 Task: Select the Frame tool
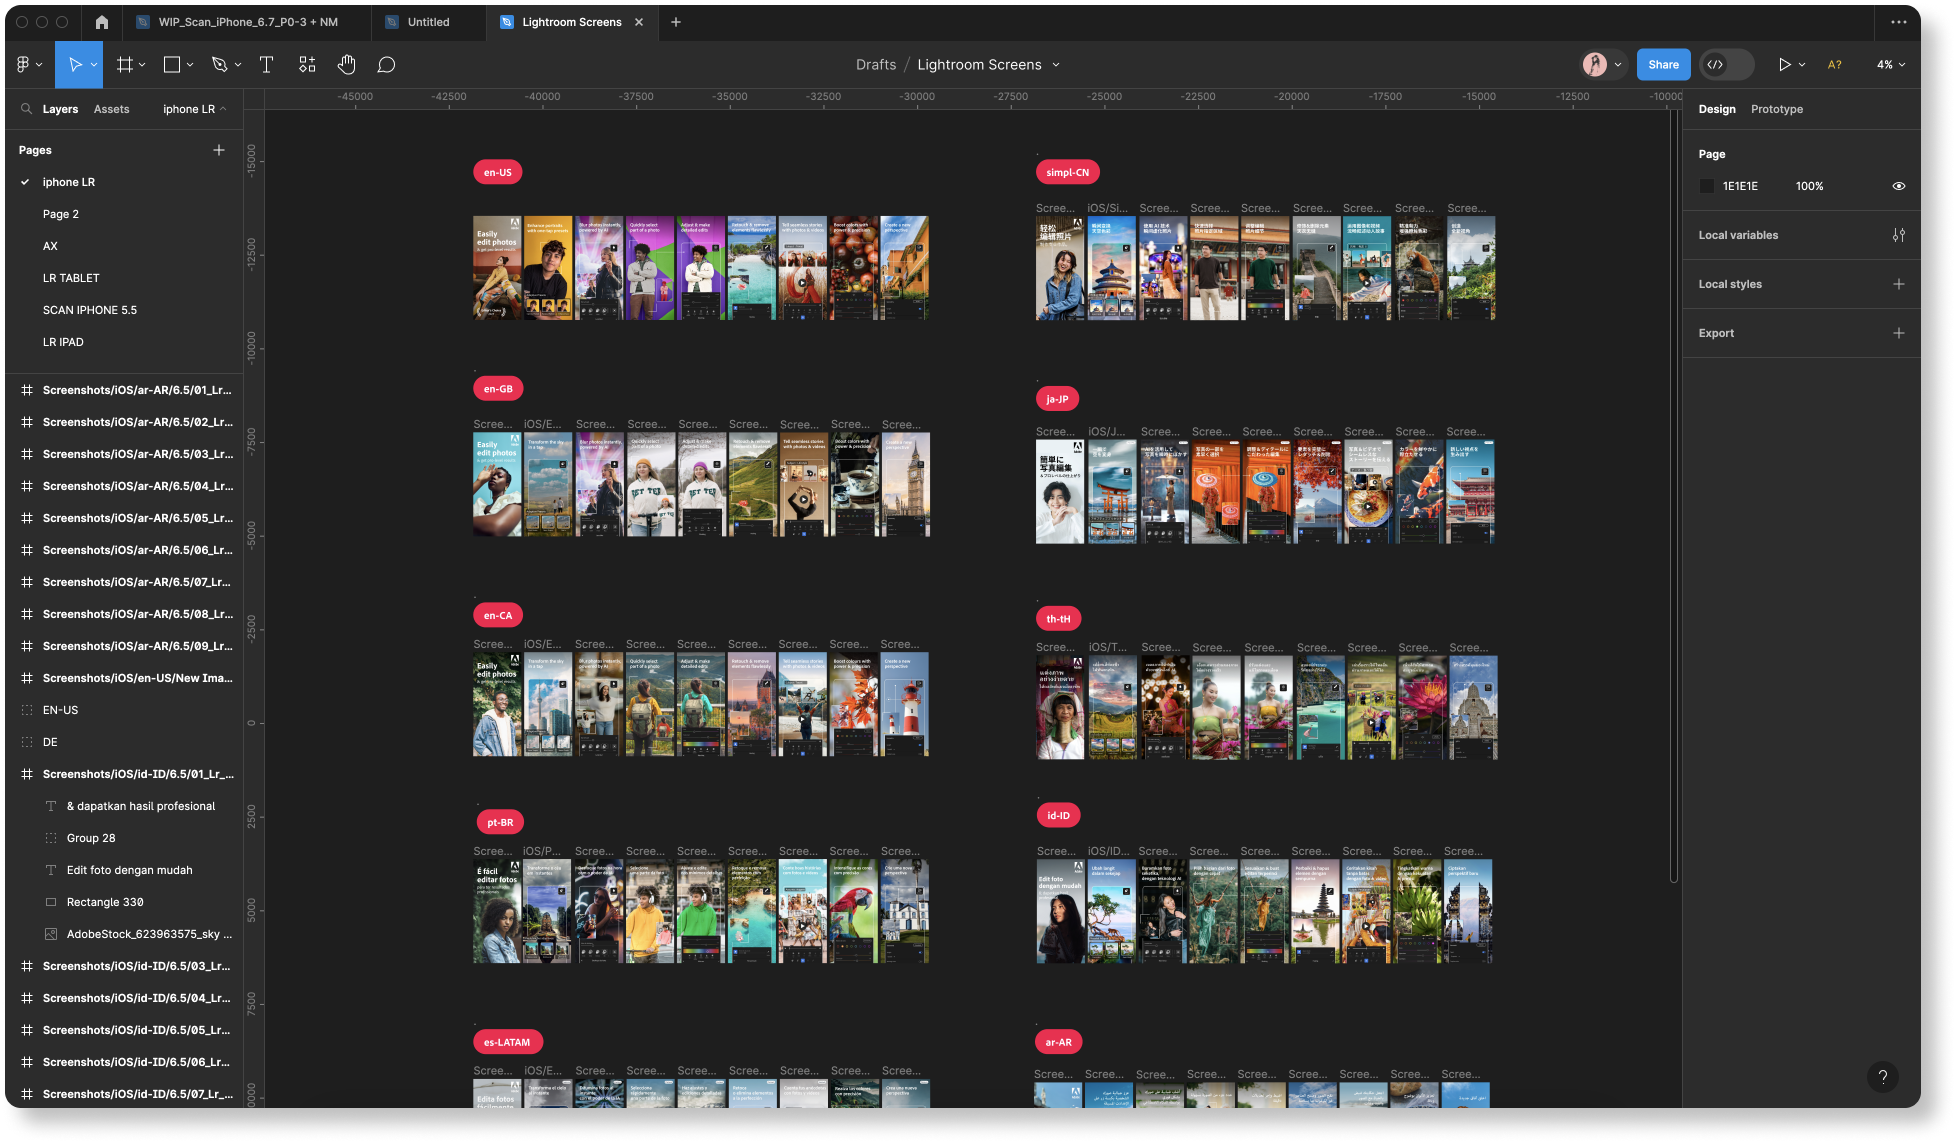pos(125,65)
